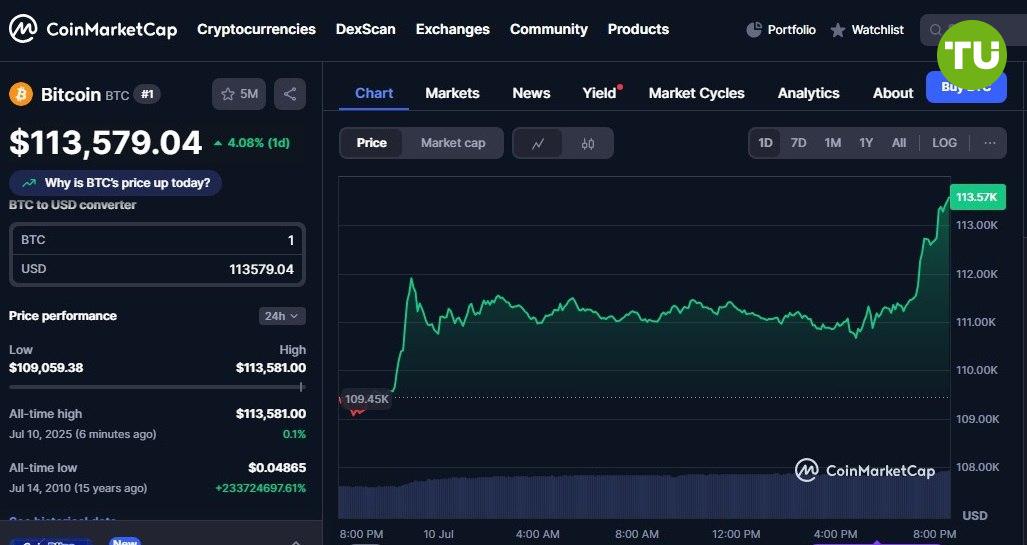Click the Bitcoin coin icon
Screen dimensions: 1027x545
[x=21, y=94]
